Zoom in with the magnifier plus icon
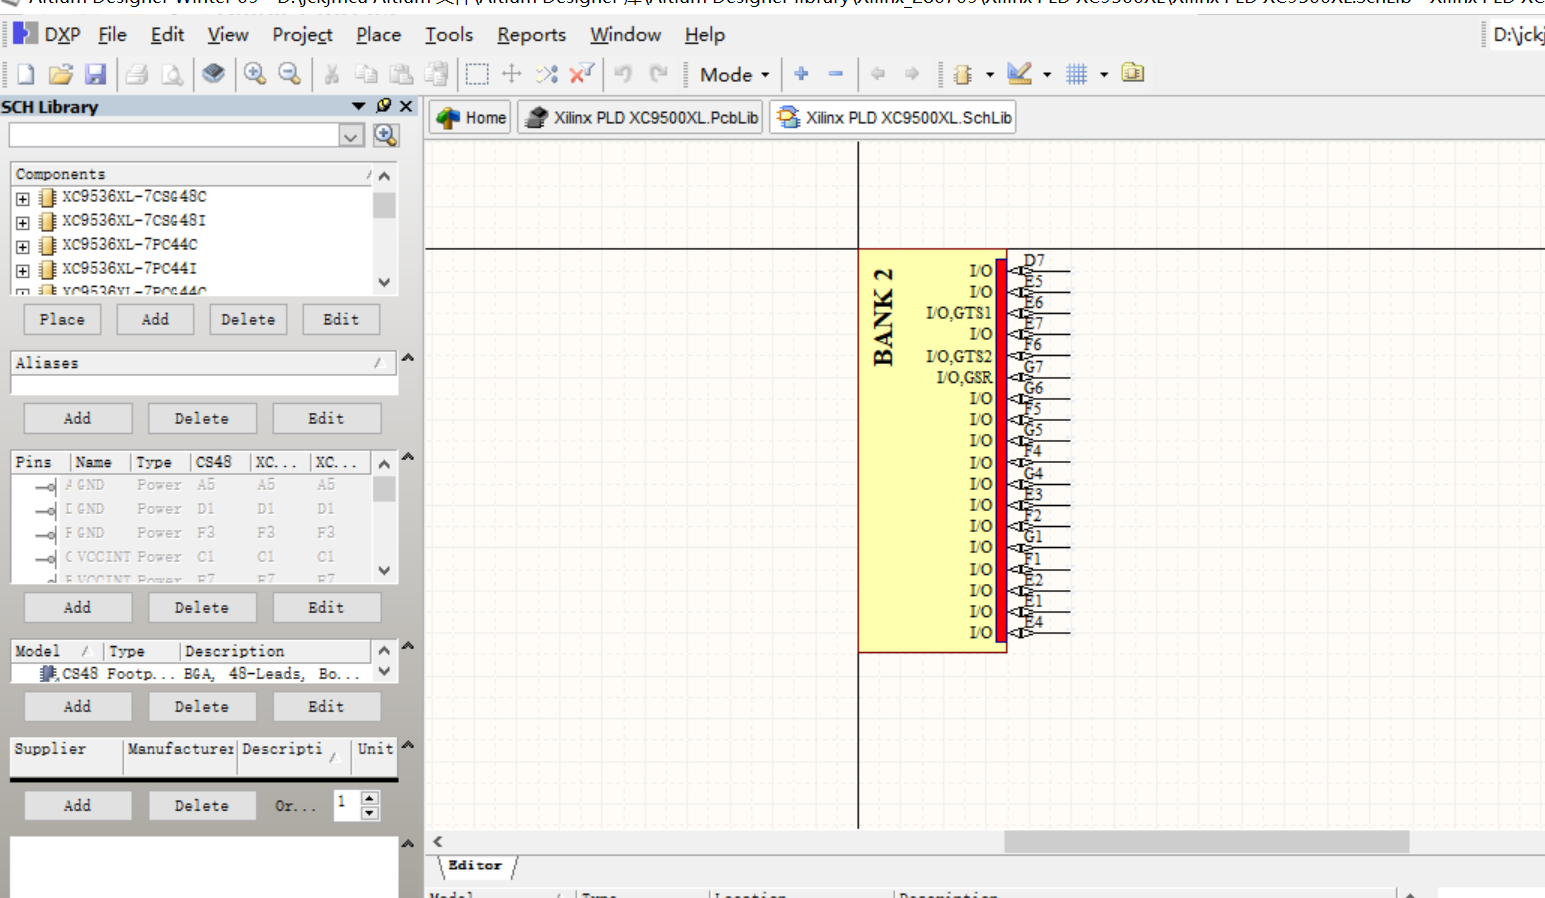Viewport: 1545px width, 898px height. (255, 74)
